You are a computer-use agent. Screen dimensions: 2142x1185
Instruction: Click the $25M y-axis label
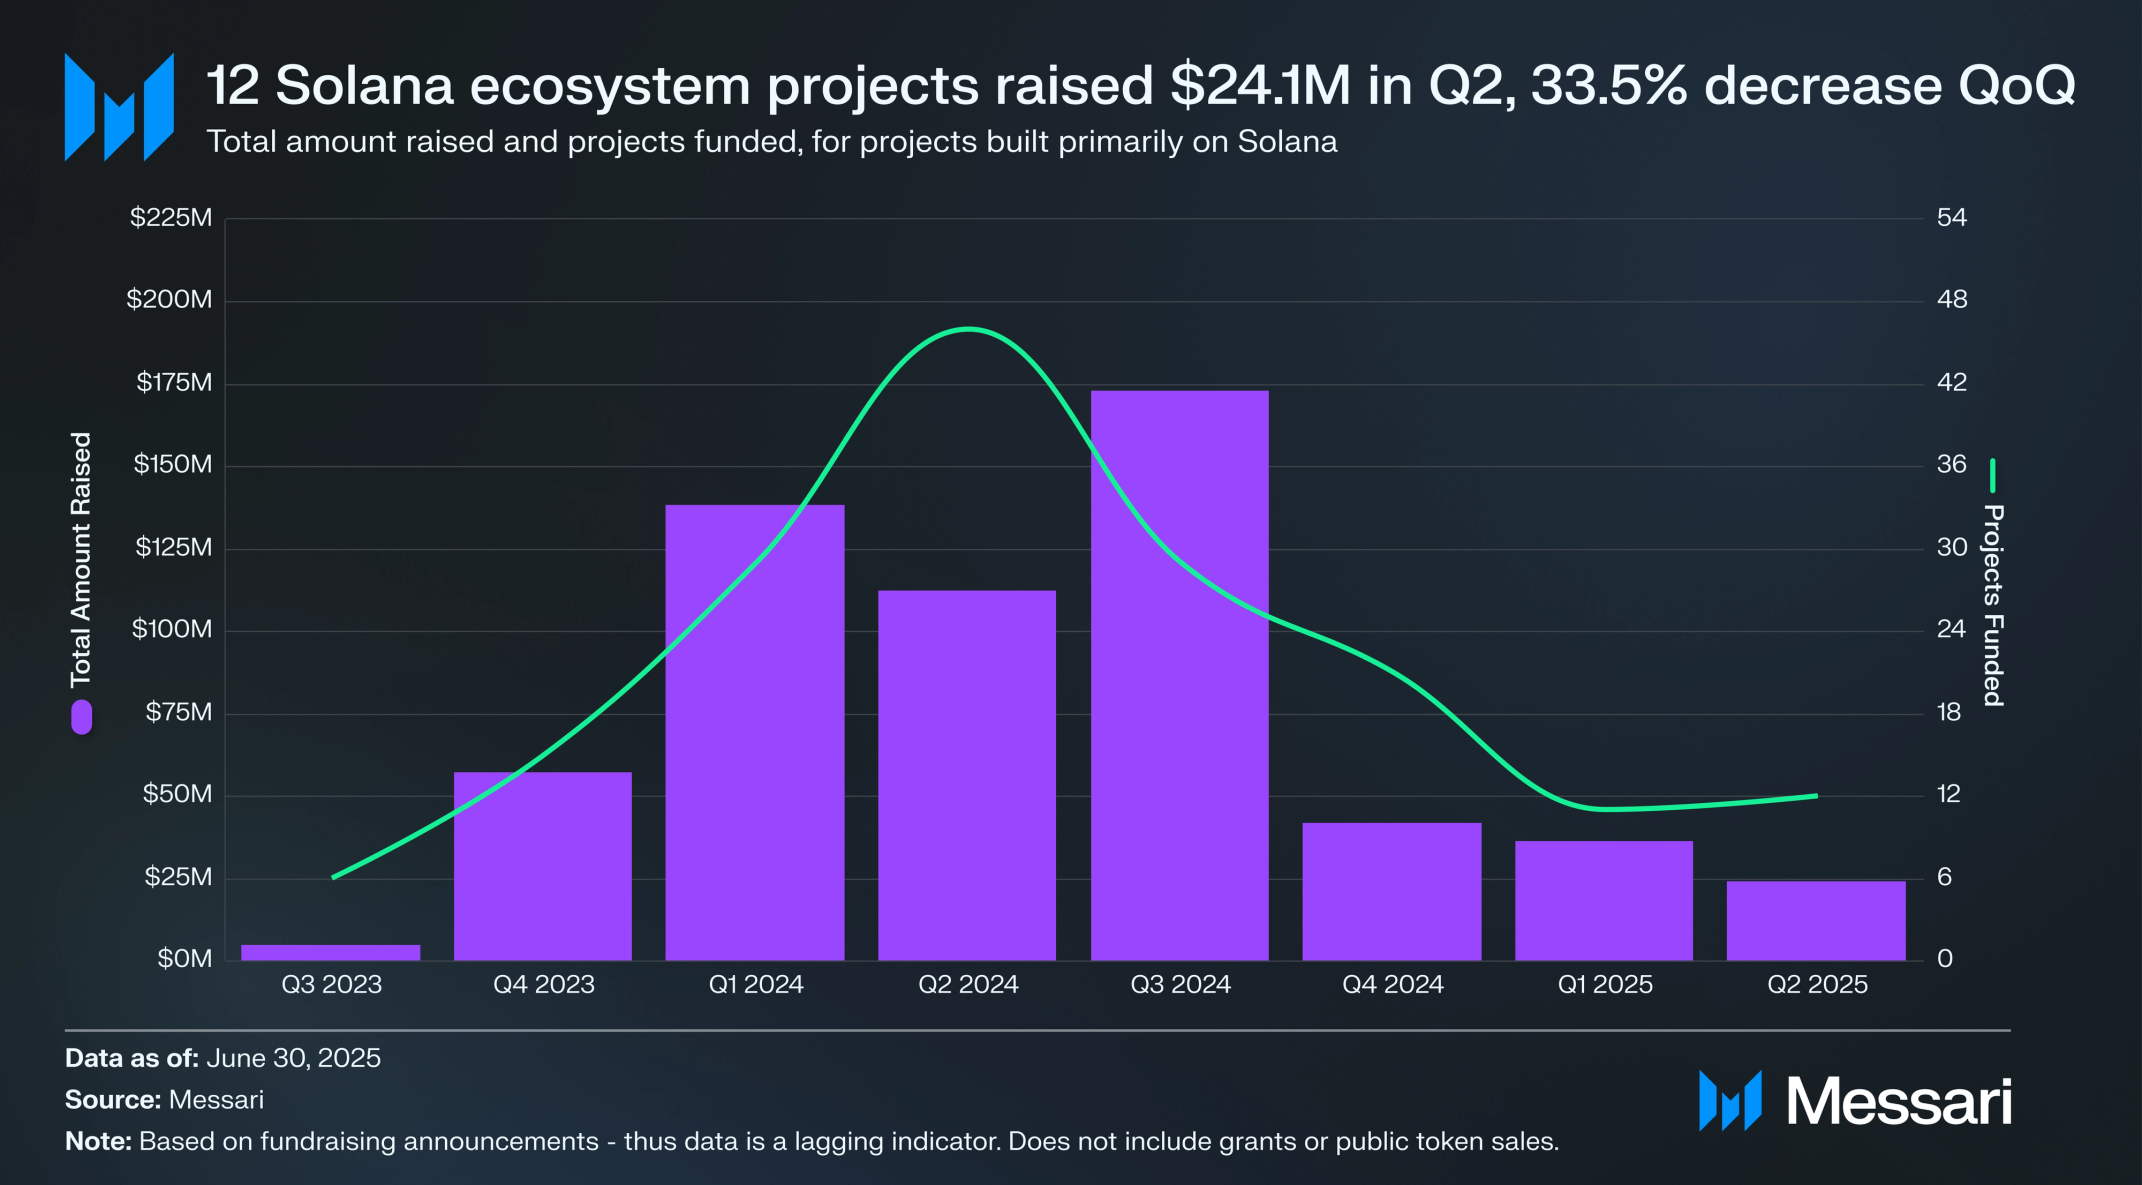[178, 878]
